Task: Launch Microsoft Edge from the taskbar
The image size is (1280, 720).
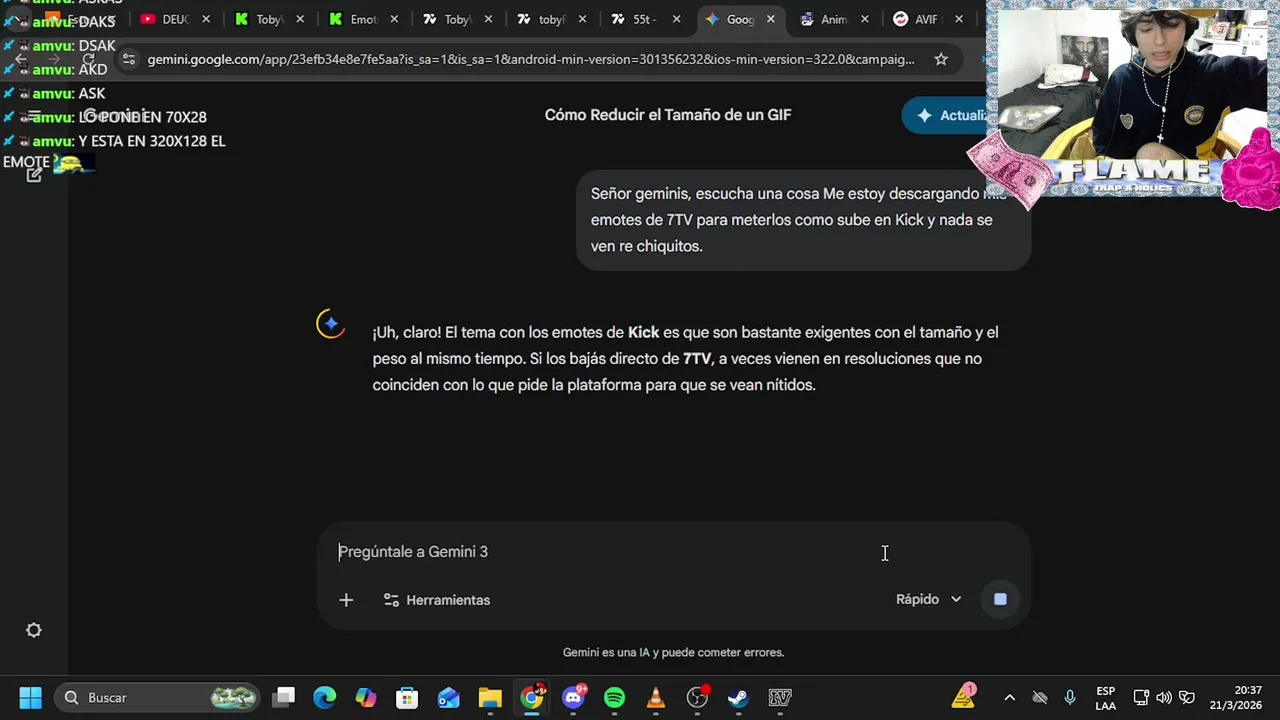Action: coord(325,697)
